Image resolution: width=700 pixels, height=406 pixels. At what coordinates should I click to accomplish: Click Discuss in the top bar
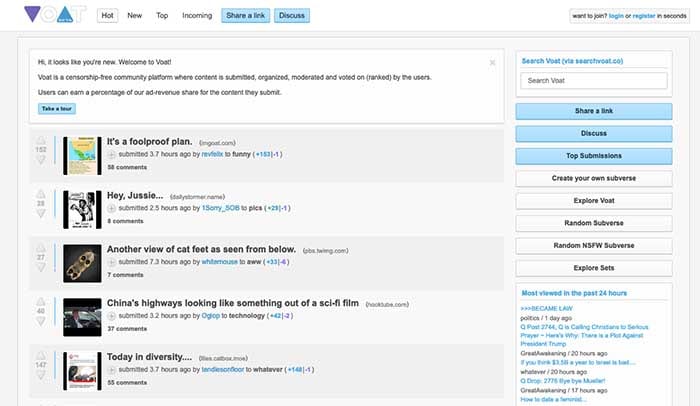(x=292, y=15)
